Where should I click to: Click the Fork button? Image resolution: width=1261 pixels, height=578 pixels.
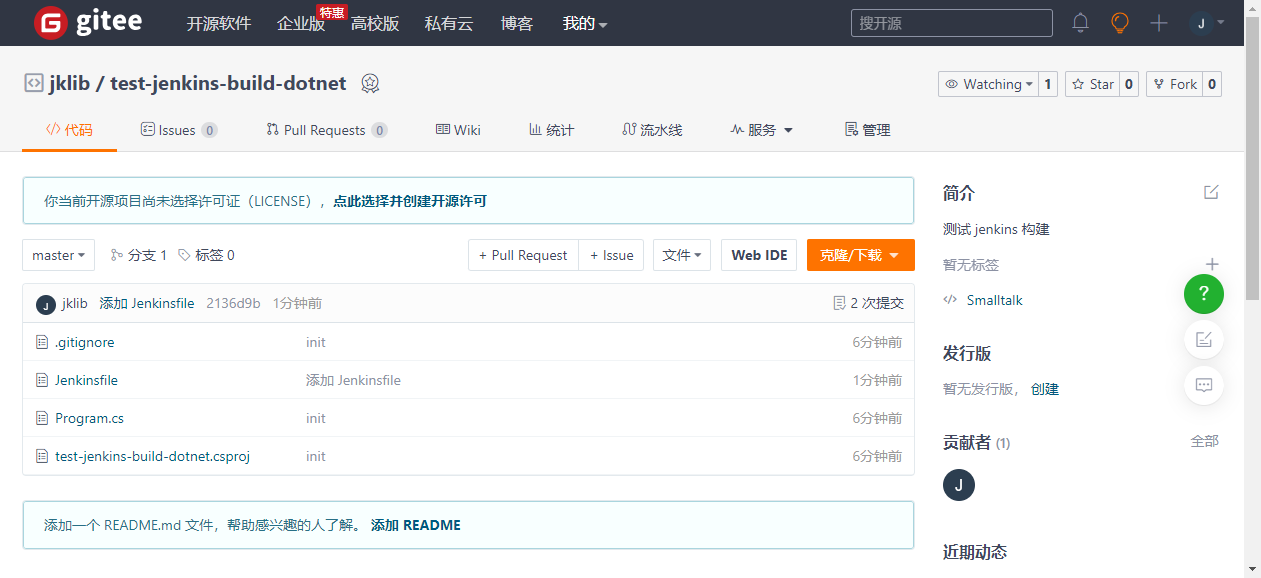coord(1174,84)
